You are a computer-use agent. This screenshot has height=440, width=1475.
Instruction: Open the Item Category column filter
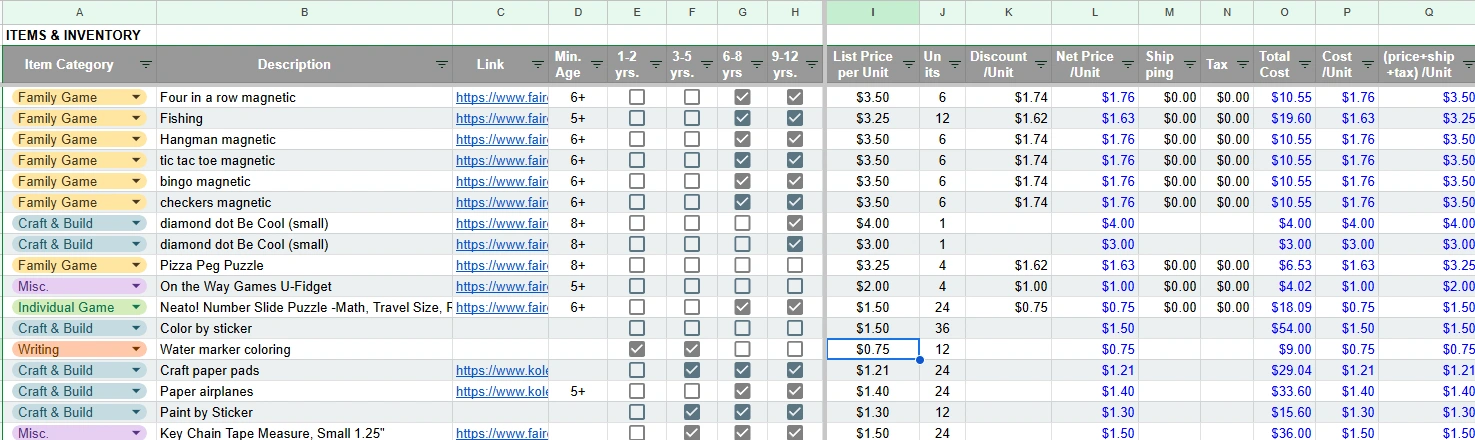coord(146,65)
